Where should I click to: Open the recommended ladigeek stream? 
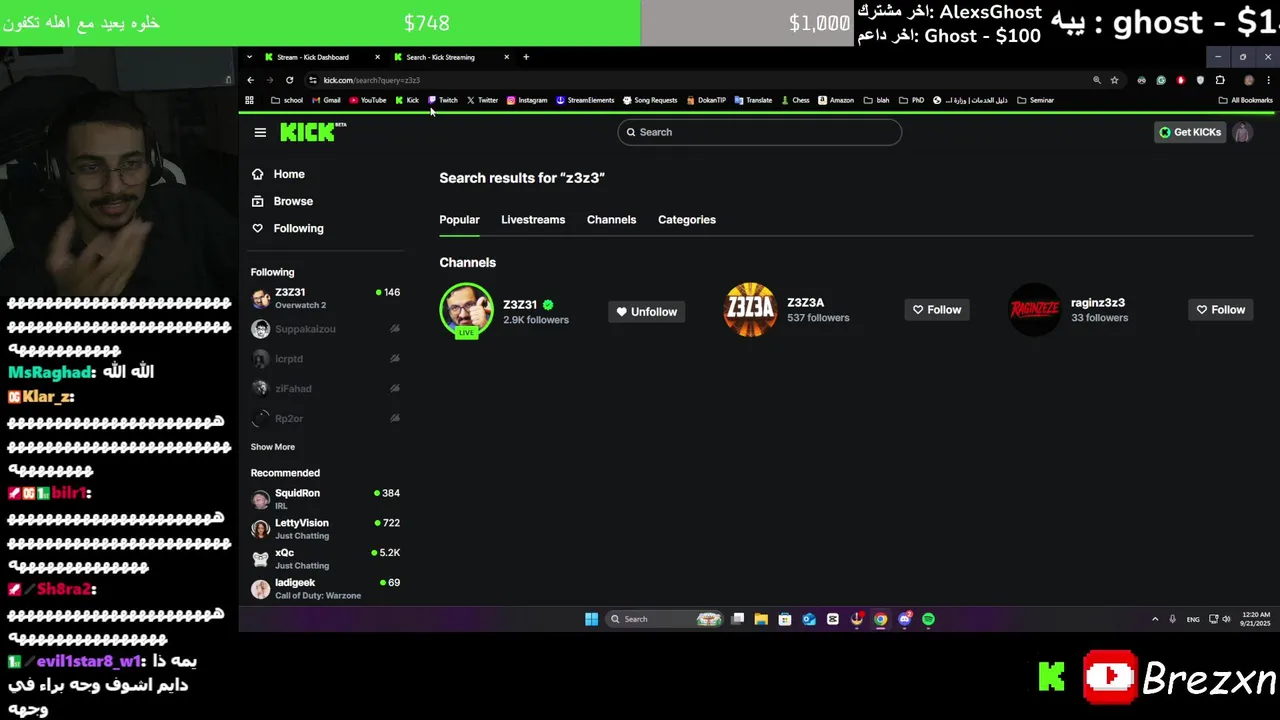point(325,589)
